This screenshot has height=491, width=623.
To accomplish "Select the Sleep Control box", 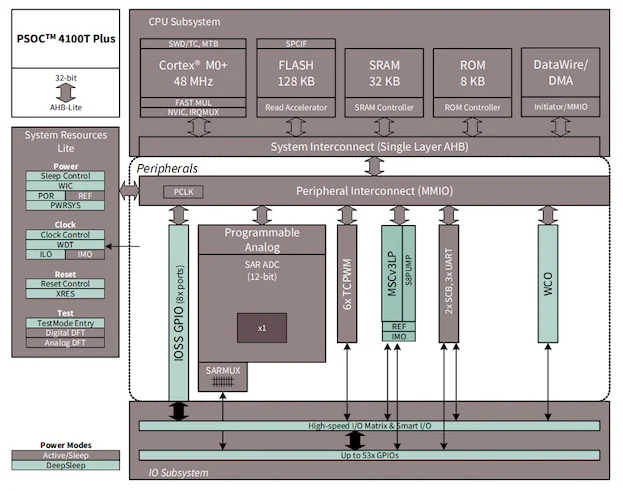I will [x=65, y=176].
